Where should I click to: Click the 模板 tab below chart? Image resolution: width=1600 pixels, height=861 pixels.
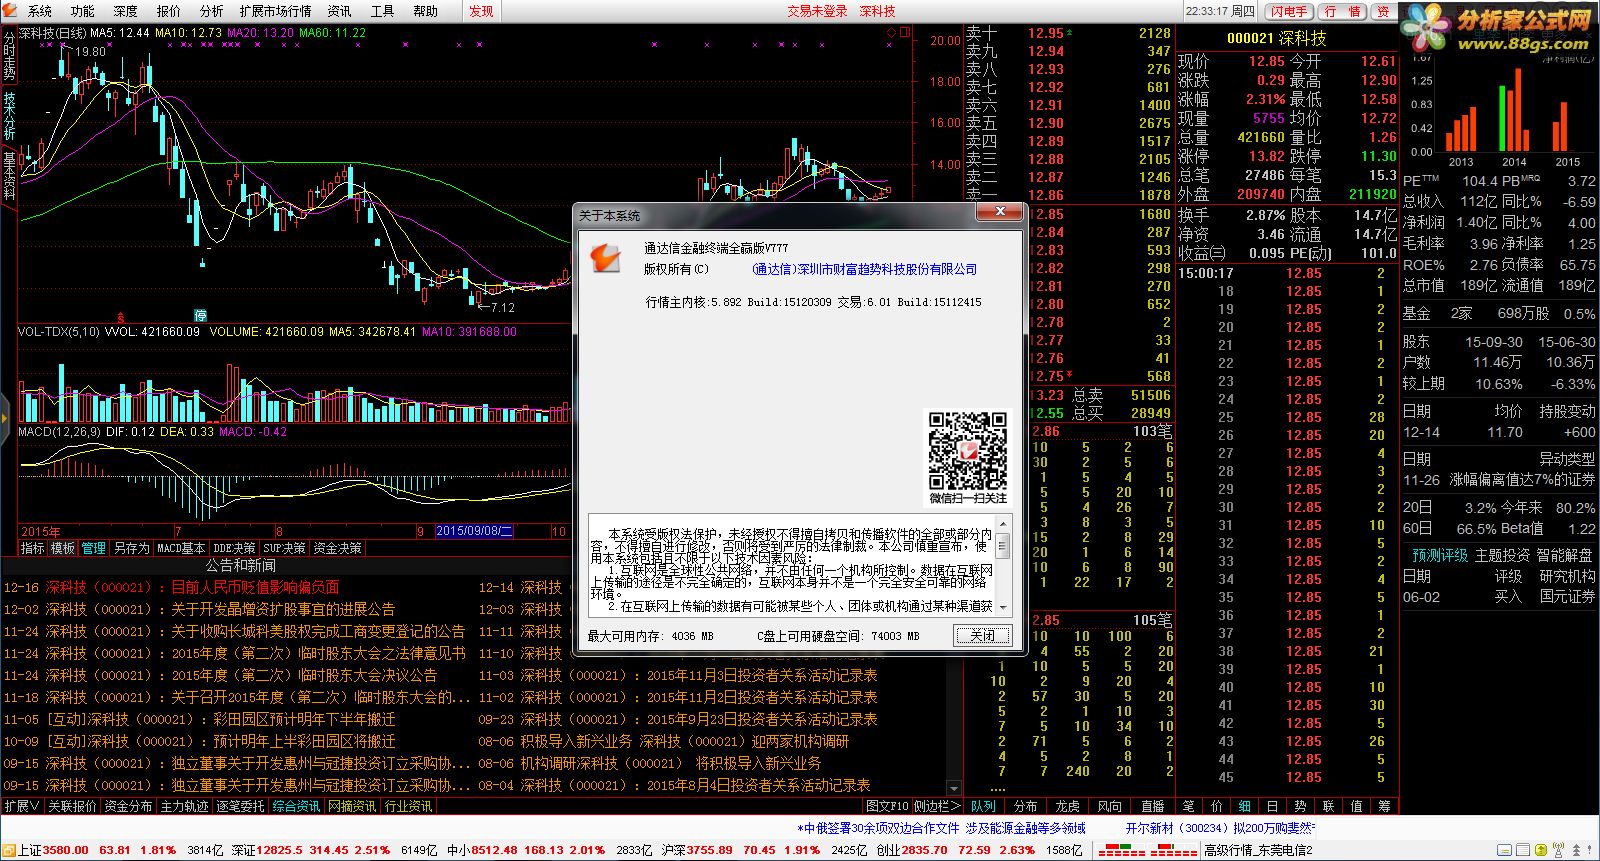coord(63,548)
